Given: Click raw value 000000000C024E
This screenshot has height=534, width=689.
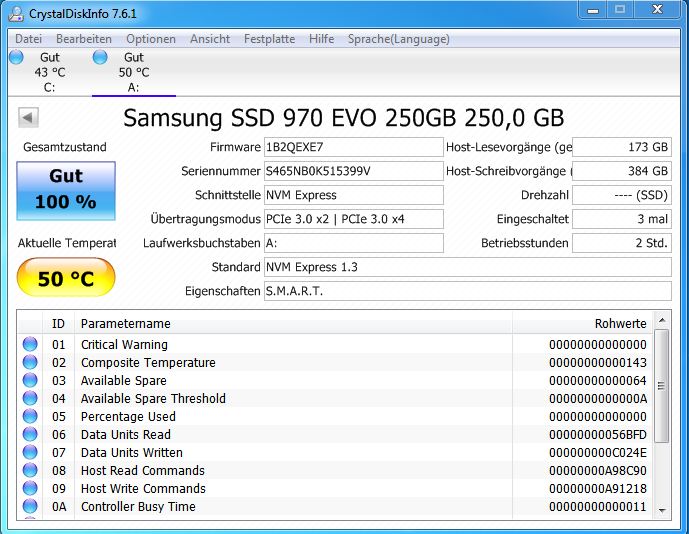Looking at the screenshot, I should (598, 453).
